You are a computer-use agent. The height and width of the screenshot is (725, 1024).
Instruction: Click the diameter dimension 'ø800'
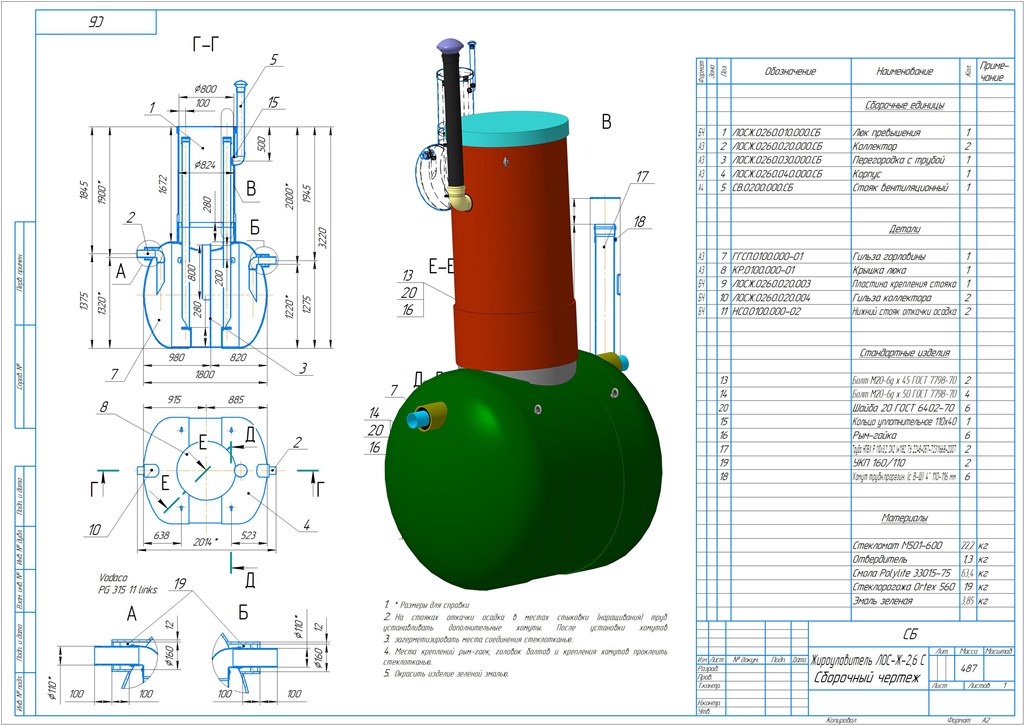tap(206, 89)
